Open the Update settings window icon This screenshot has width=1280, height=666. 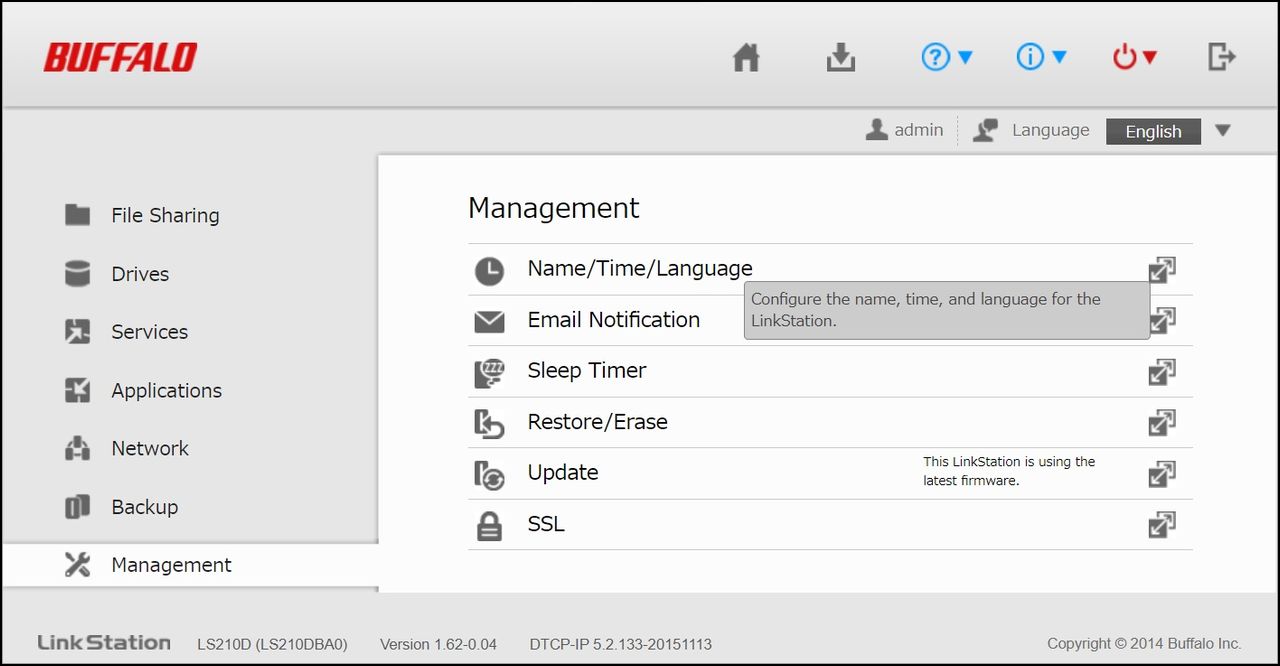(x=1161, y=474)
